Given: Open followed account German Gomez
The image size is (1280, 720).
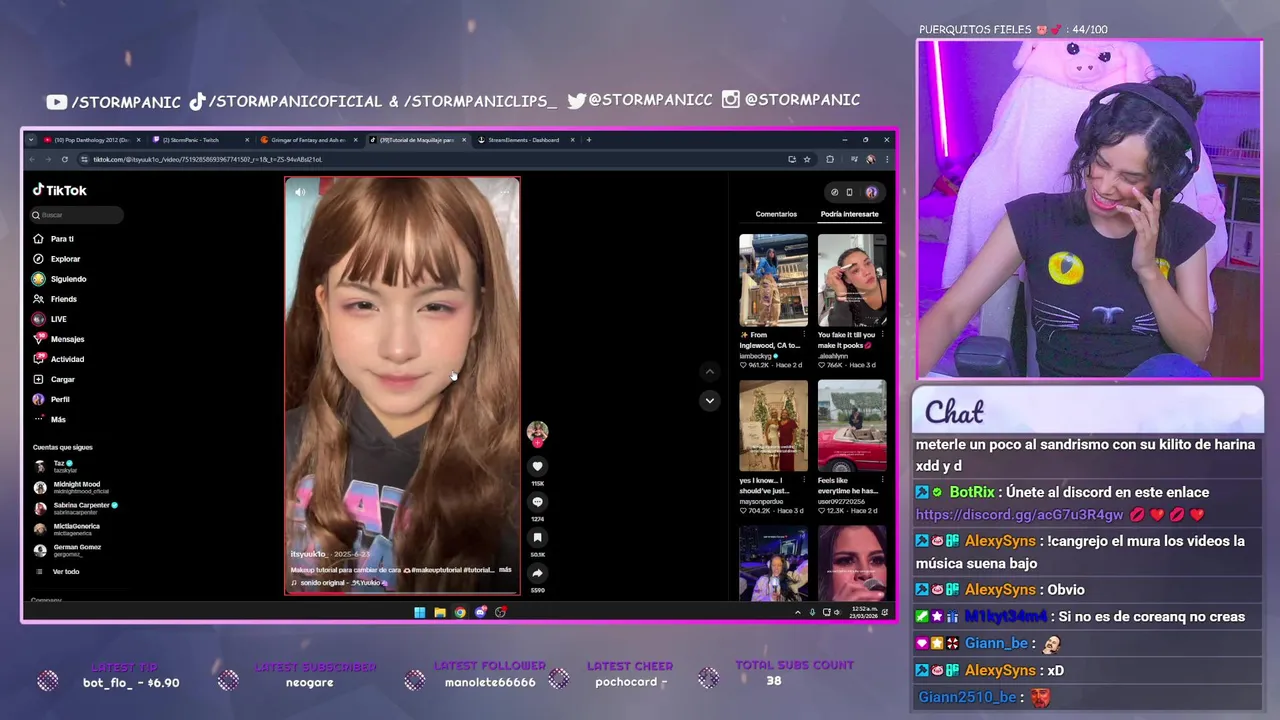Looking at the screenshot, I should click(67, 550).
